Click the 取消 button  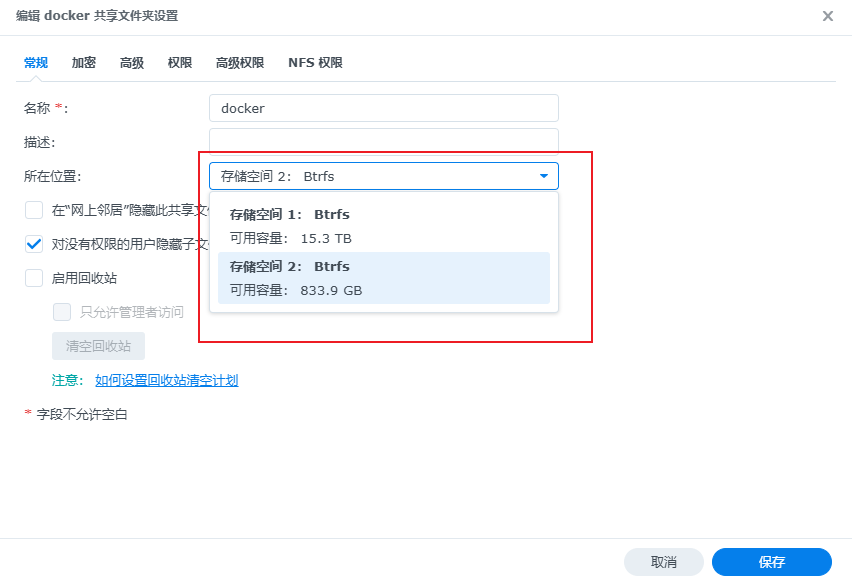pyautogui.click(x=663, y=562)
